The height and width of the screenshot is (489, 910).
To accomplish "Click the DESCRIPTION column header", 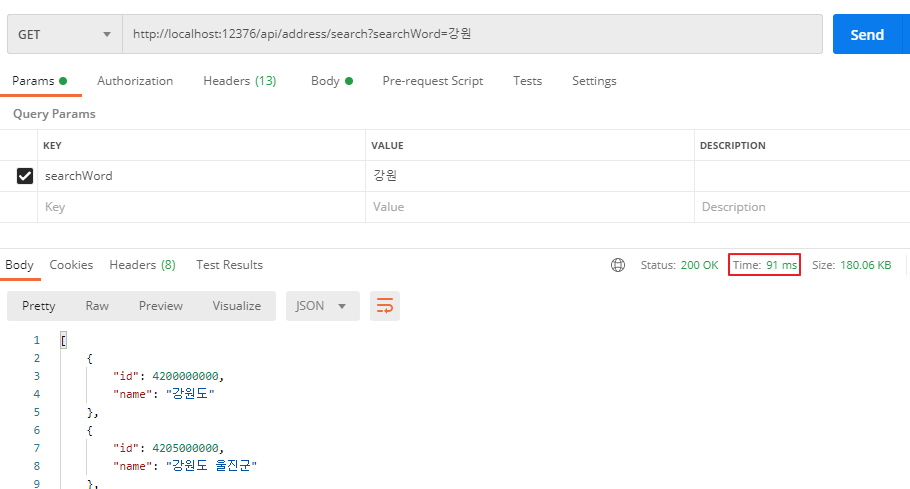I will coord(732,146).
